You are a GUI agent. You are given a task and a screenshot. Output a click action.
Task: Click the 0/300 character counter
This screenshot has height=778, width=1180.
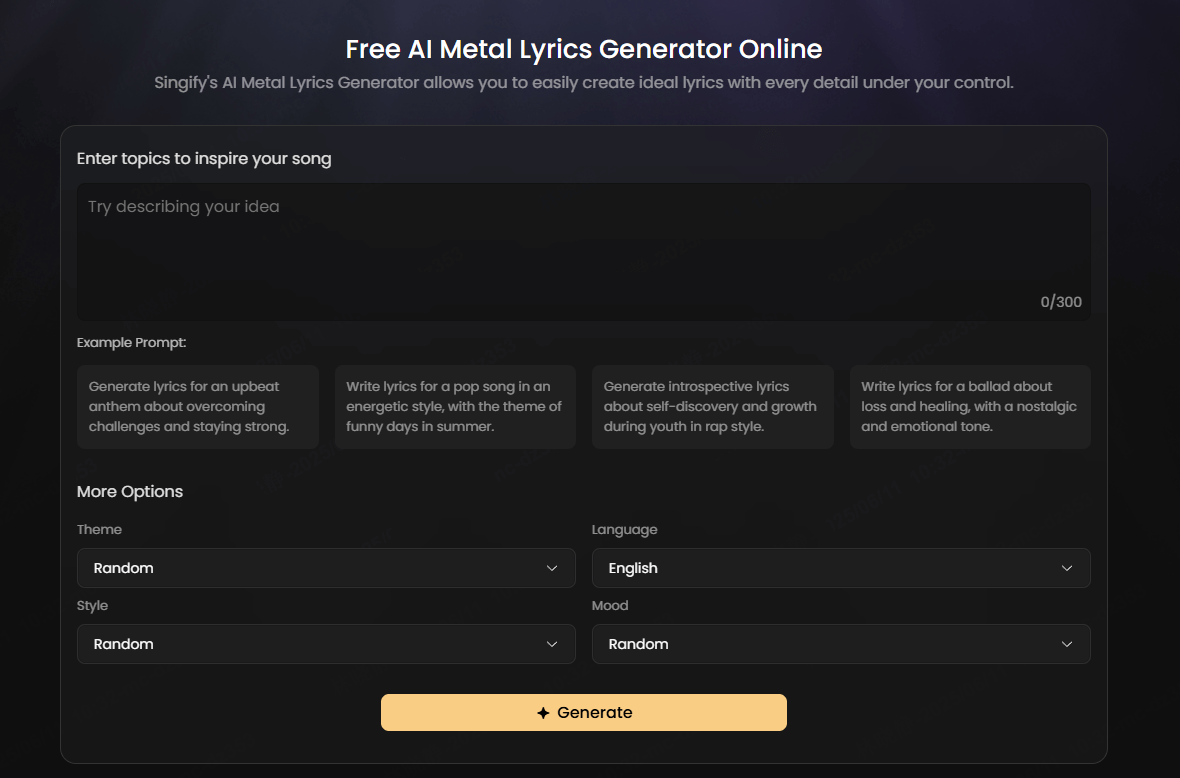1061,301
